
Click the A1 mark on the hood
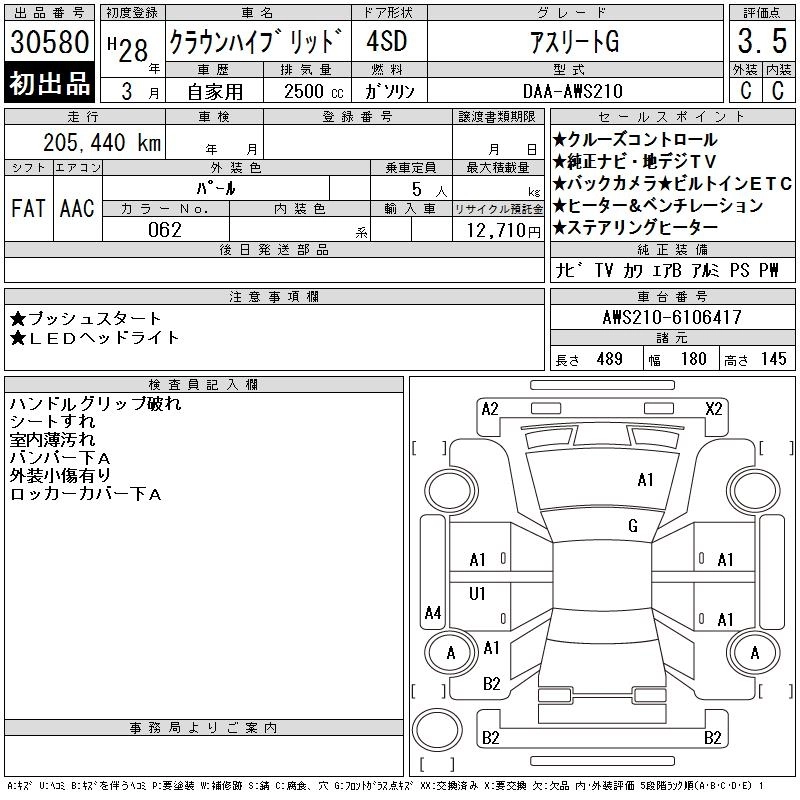coord(645,480)
